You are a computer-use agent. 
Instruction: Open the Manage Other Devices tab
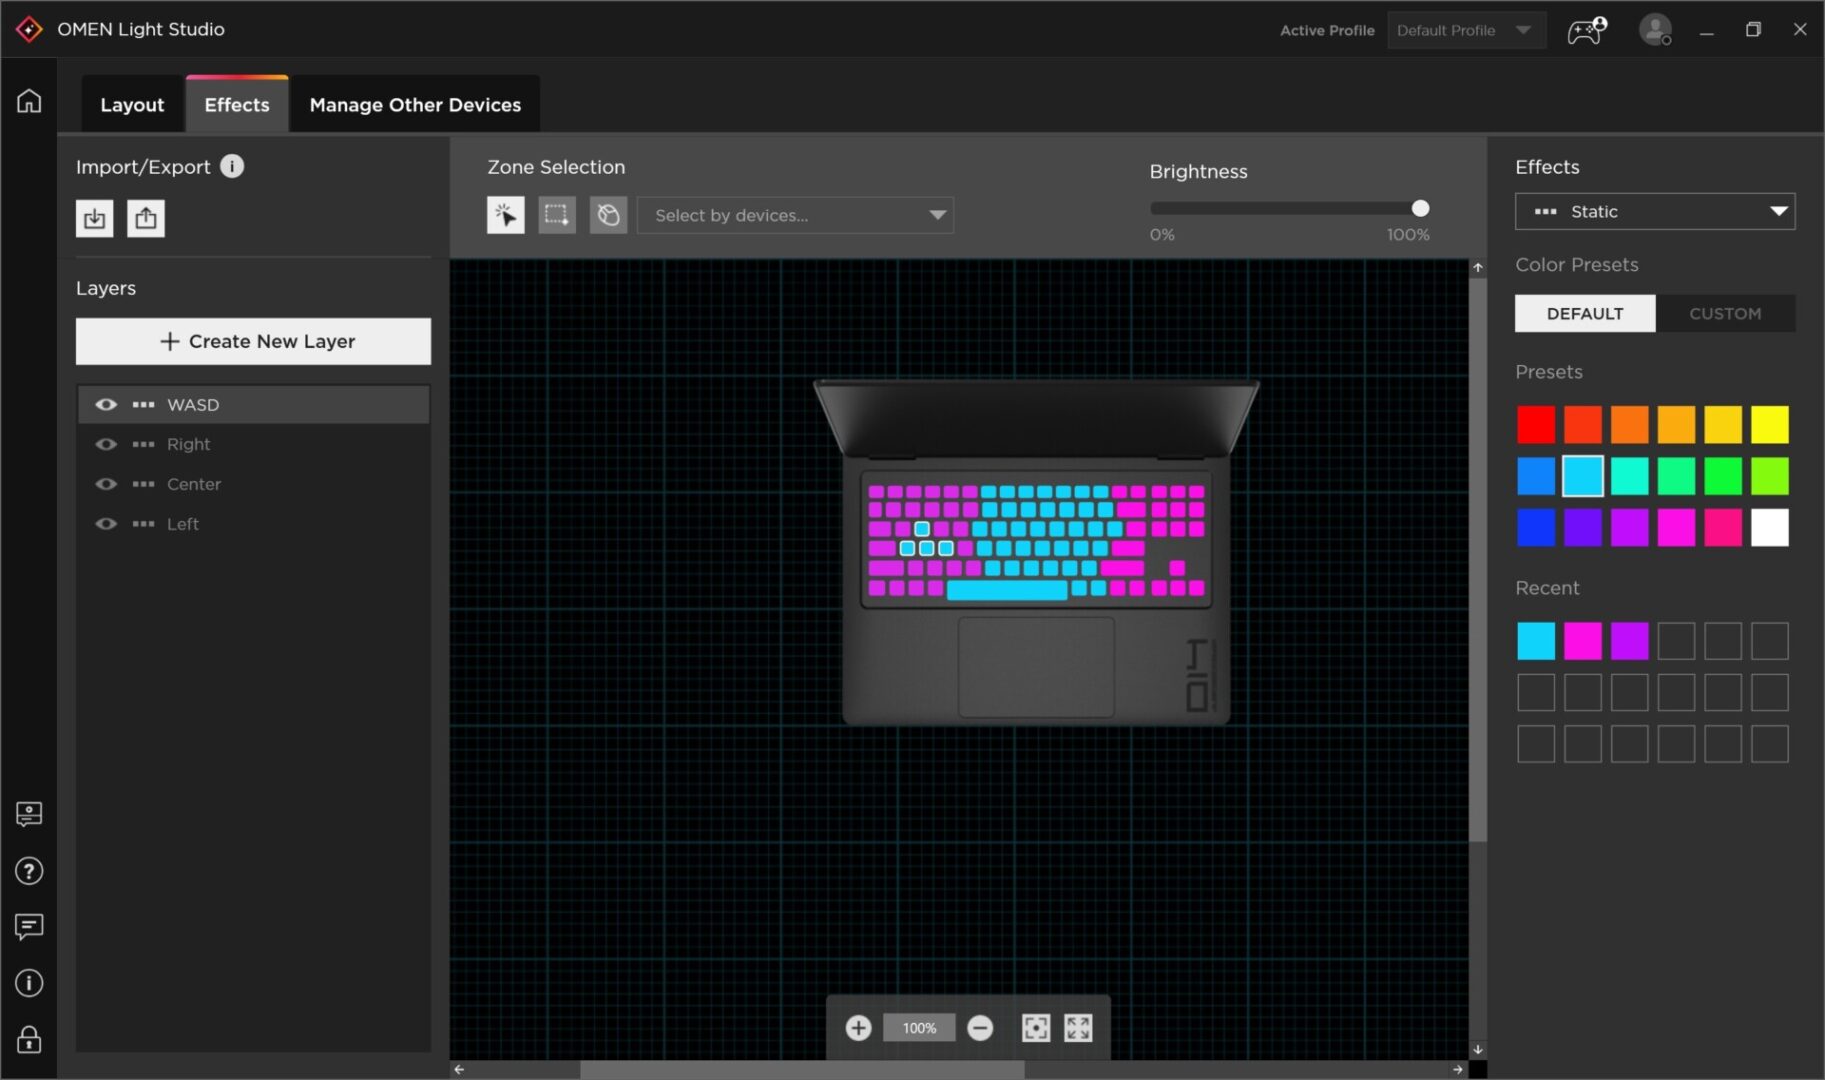(x=415, y=104)
